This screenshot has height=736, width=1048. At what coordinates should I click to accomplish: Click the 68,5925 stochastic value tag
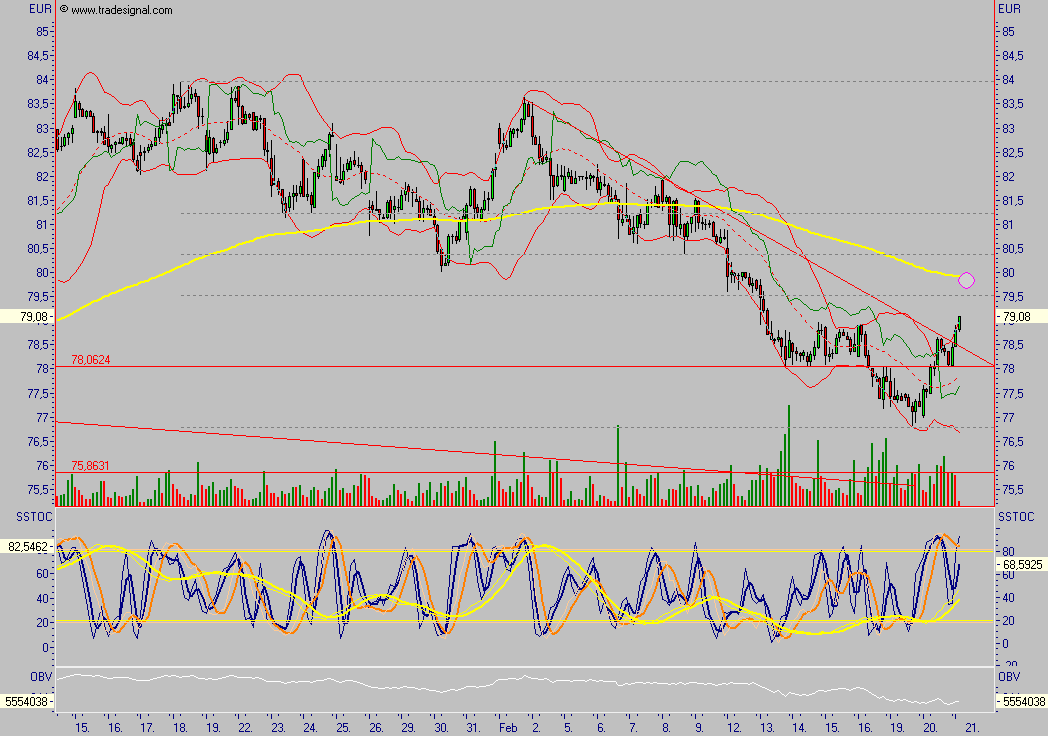pos(1023,564)
